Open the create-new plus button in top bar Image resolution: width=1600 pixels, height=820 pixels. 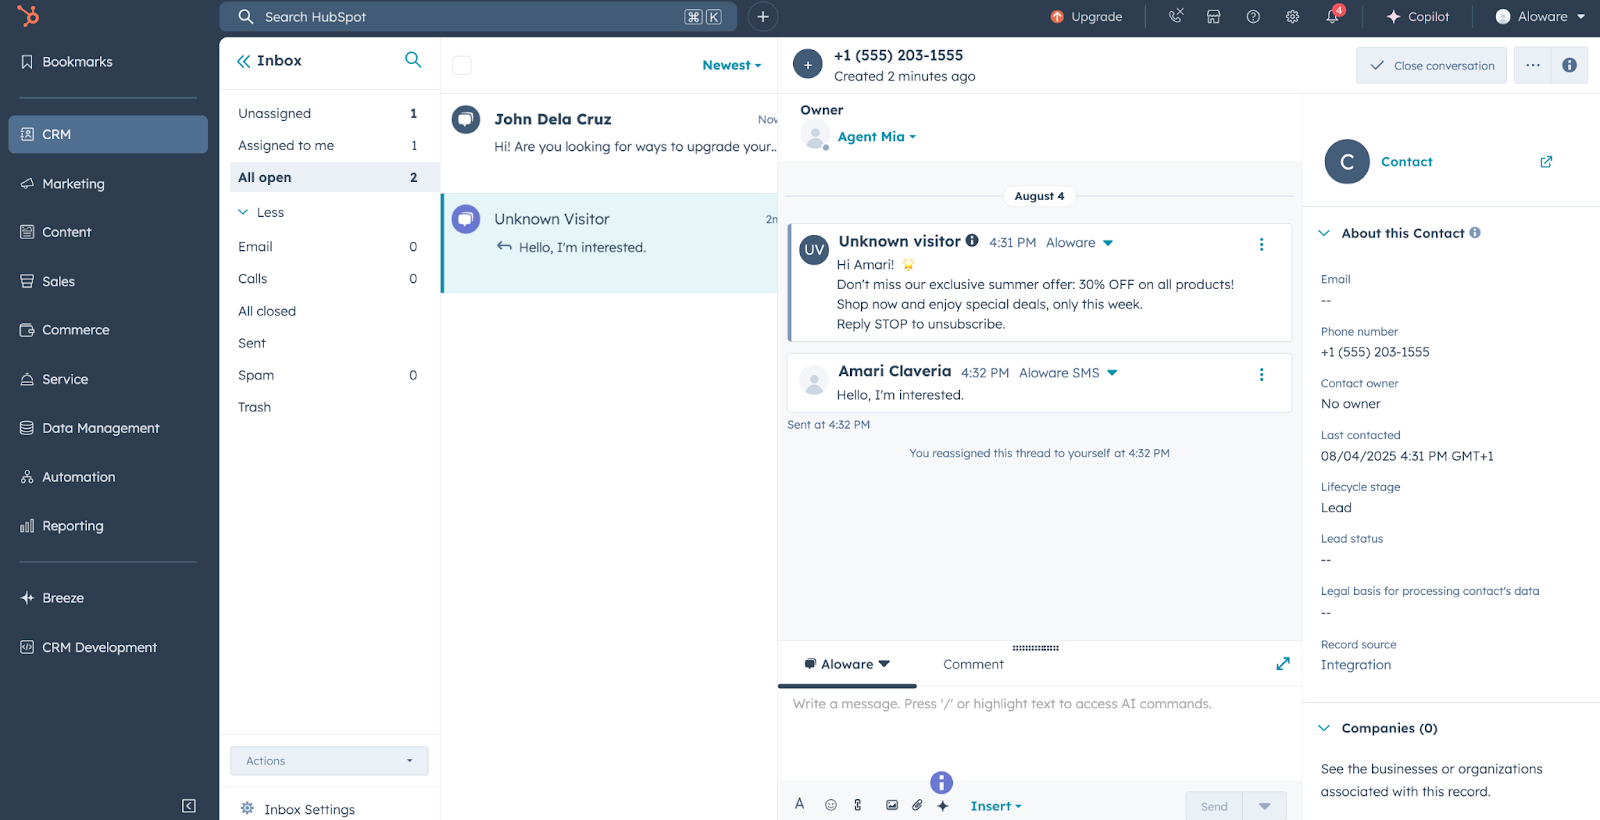point(763,16)
